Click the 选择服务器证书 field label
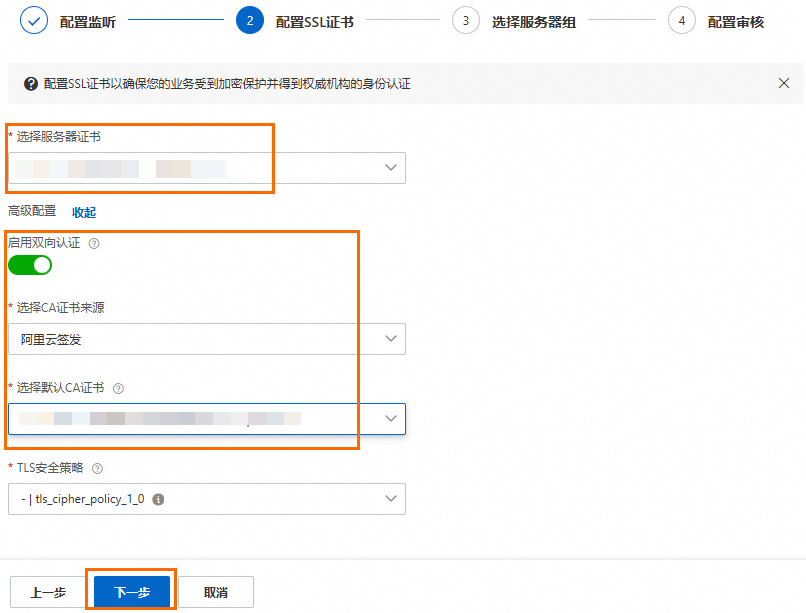The width and height of the screenshot is (806, 613). tap(59, 137)
